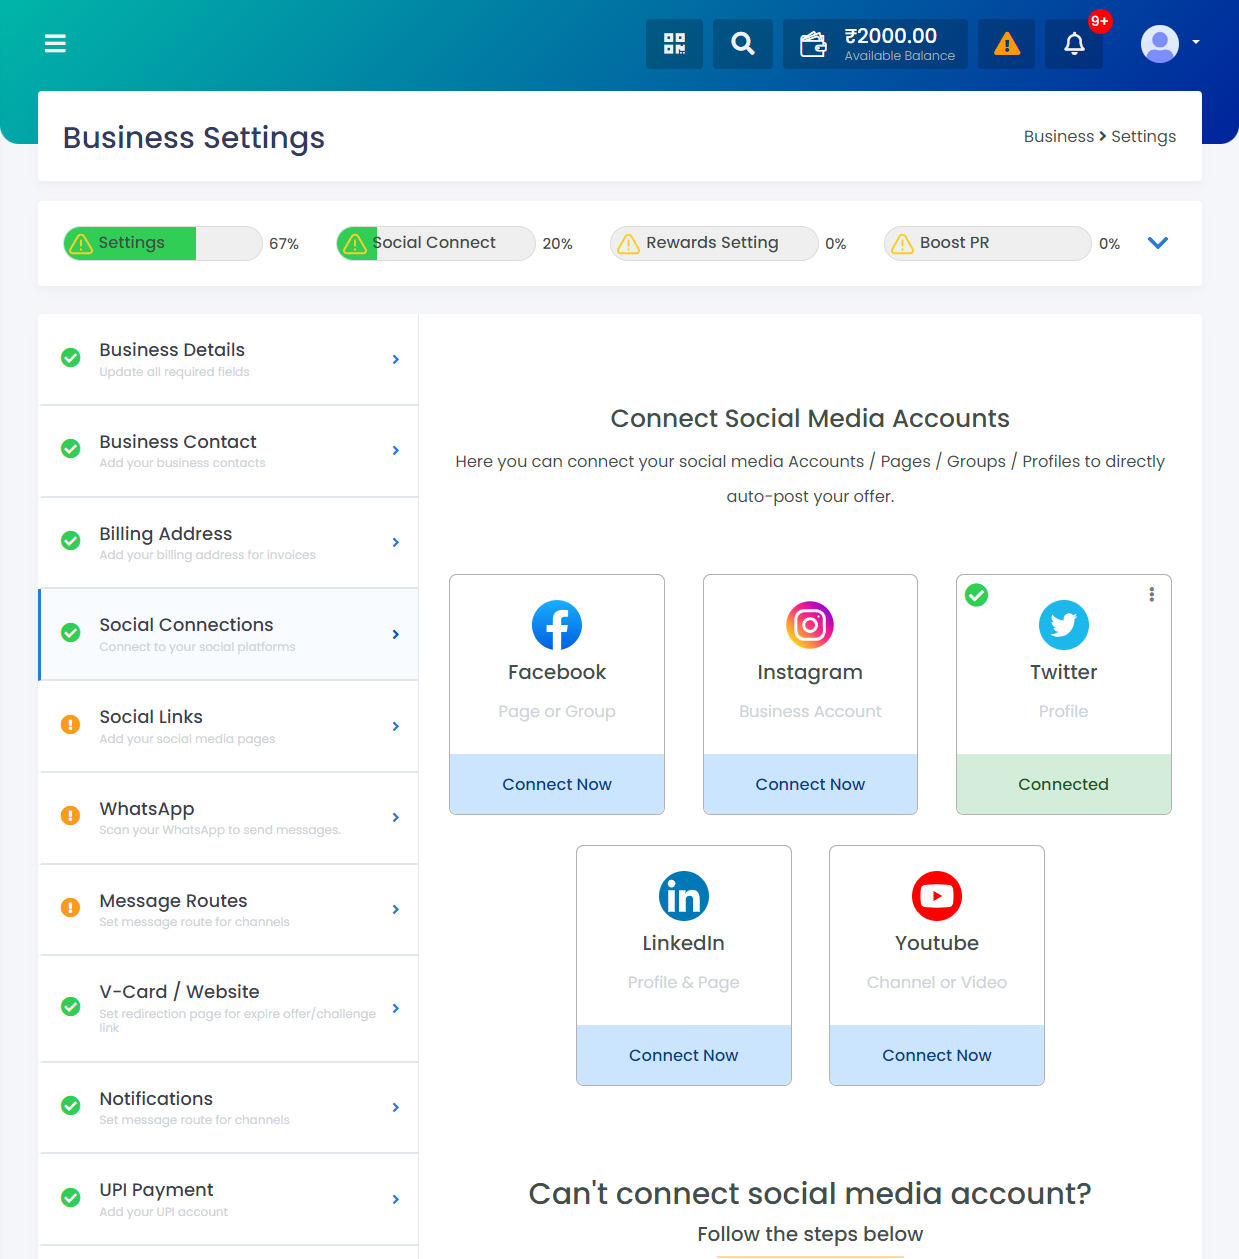Open the Notifications section
The width and height of the screenshot is (1239, 1259).
point(229,1107)
